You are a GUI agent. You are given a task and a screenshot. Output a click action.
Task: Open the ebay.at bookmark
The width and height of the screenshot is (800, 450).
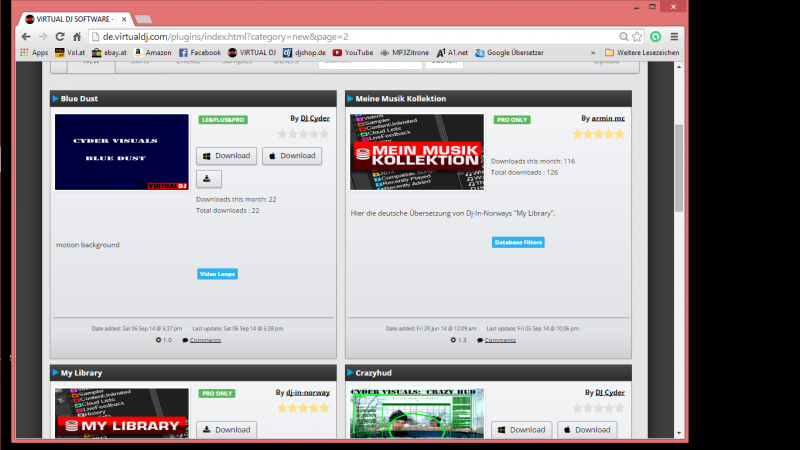click(x=109, y=53)
